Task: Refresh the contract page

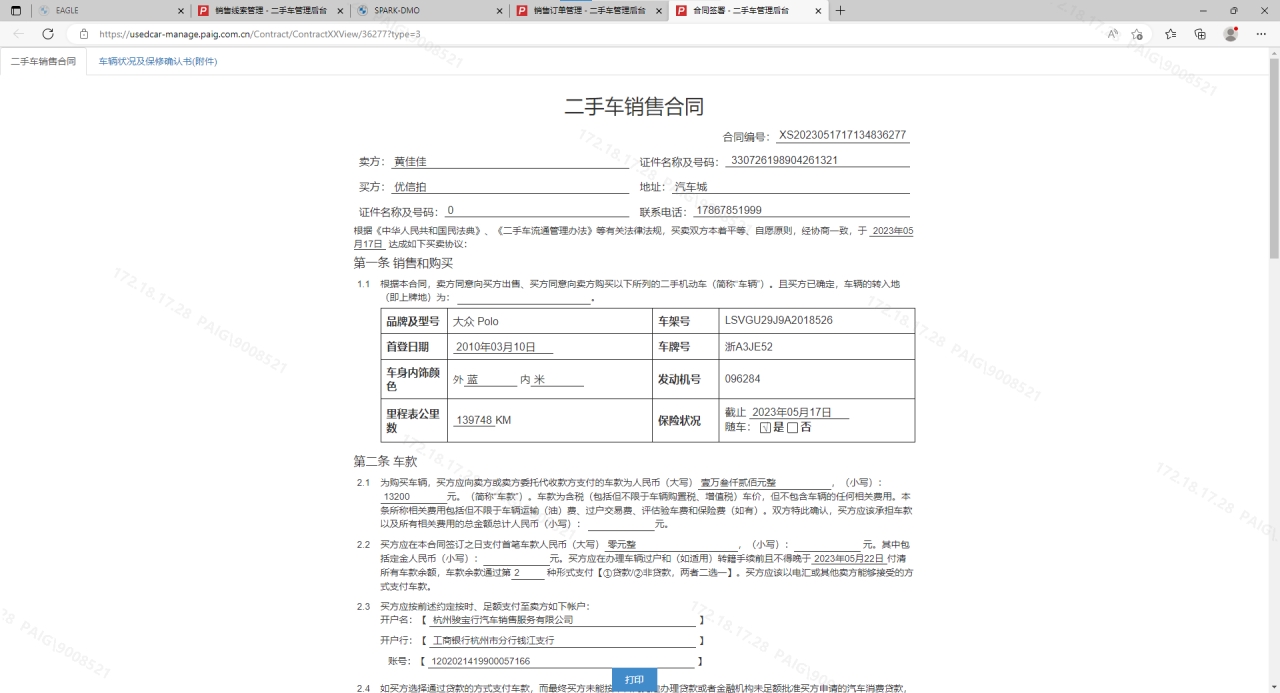Action: tap(47, 33)
